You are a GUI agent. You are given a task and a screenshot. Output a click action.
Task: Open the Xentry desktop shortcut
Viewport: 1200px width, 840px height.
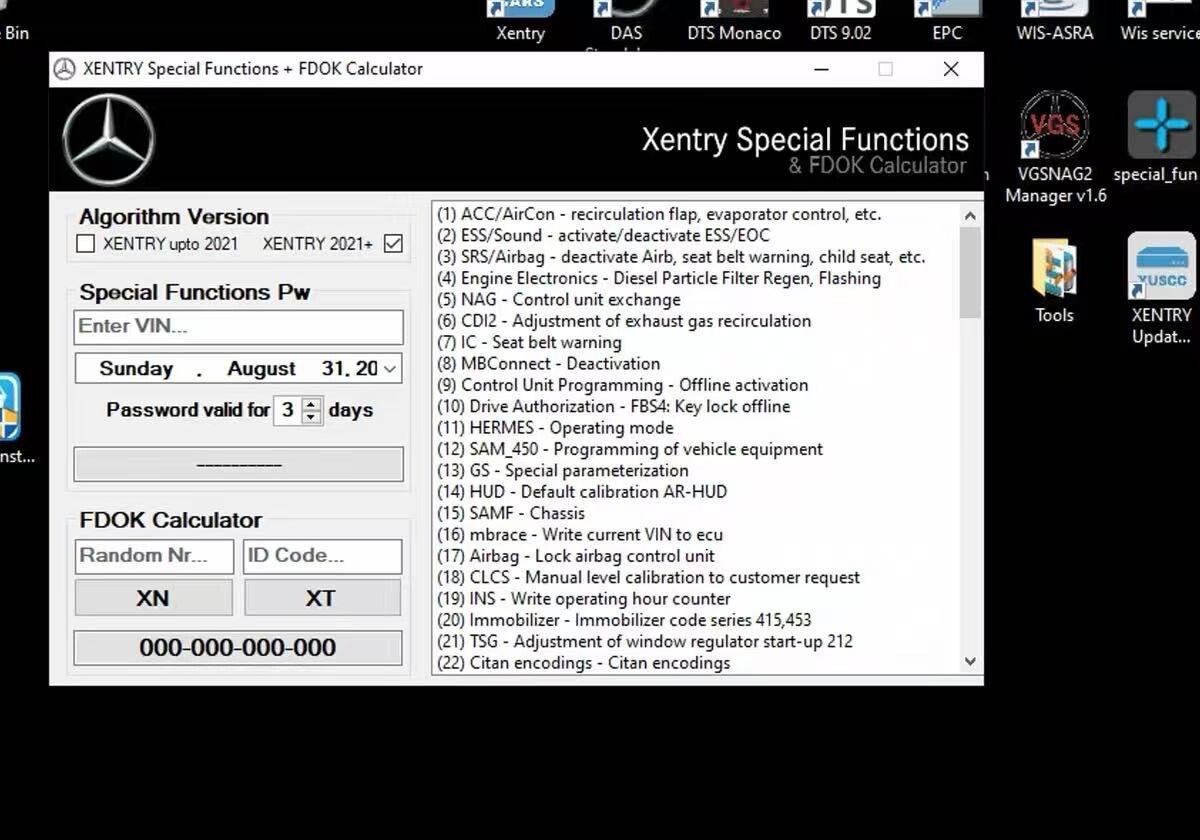click(521, 20)
